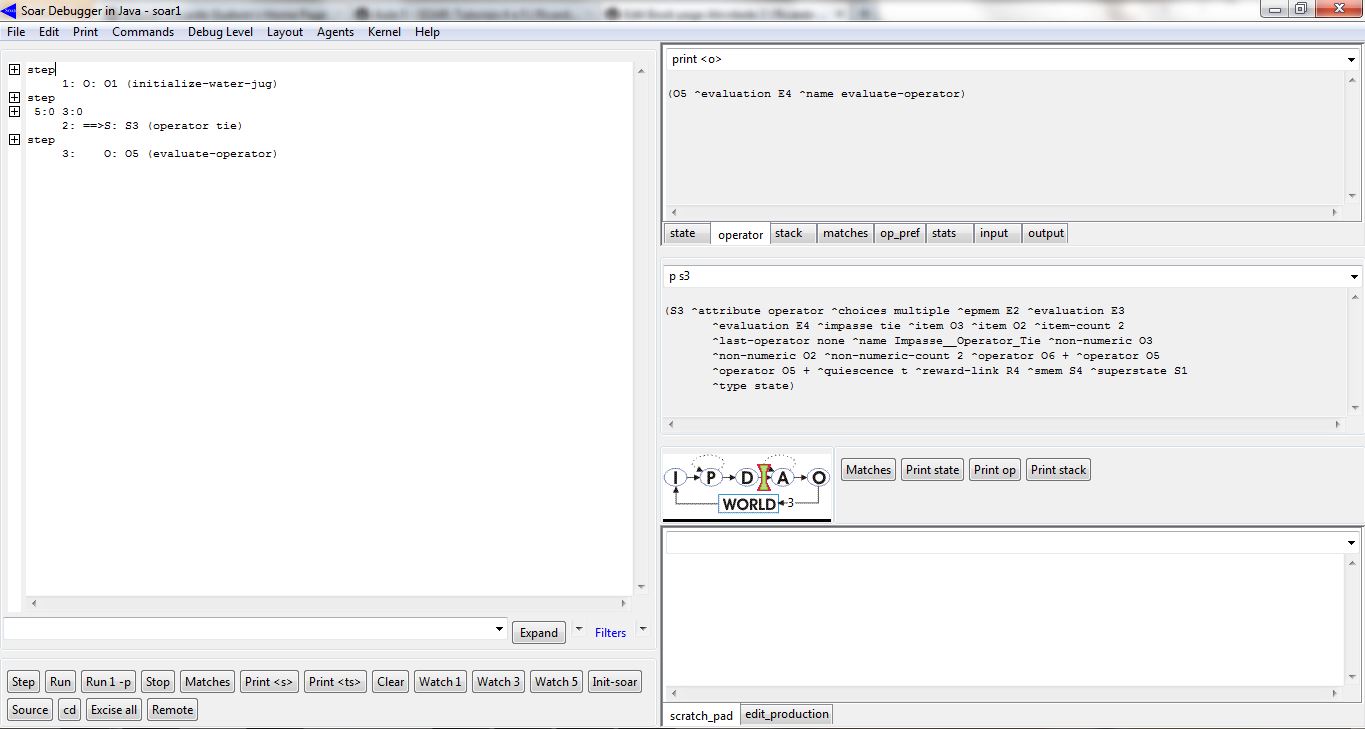Click the IPDAO world phase diagram
This screenshot has width=1365, height=729.
[x=746, y=487]
